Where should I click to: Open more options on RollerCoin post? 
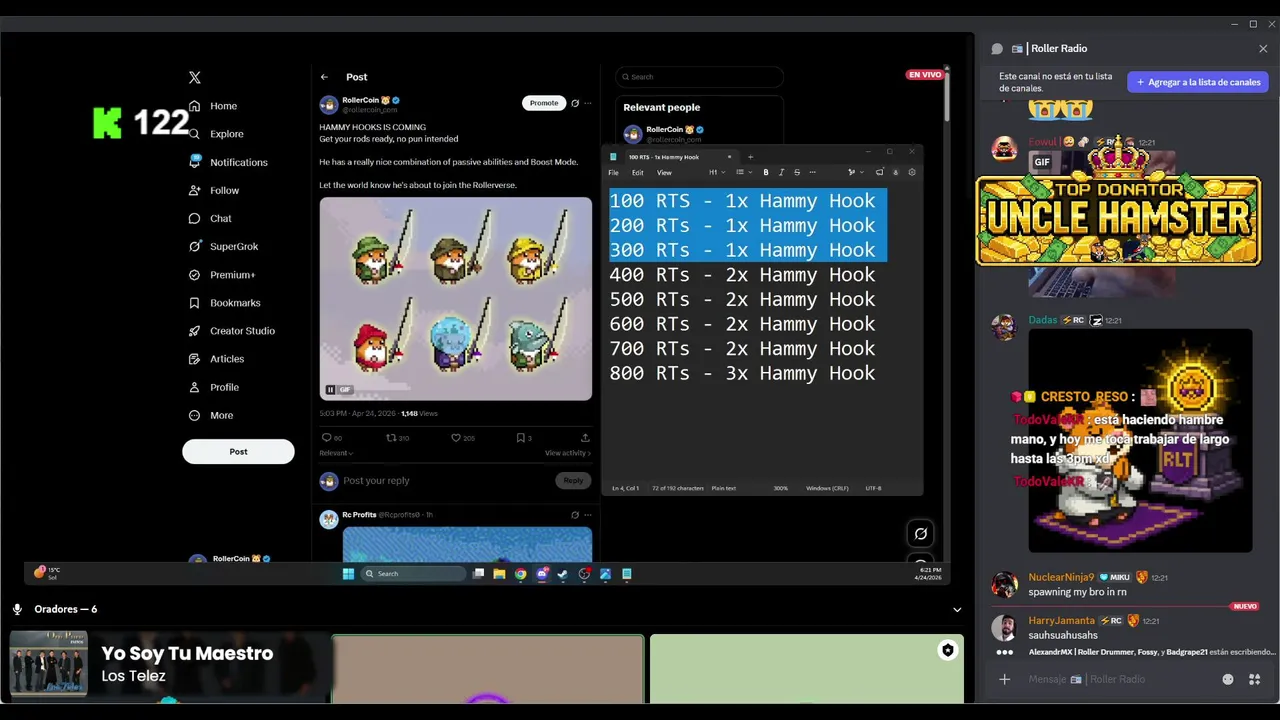(x=588, y=103)
